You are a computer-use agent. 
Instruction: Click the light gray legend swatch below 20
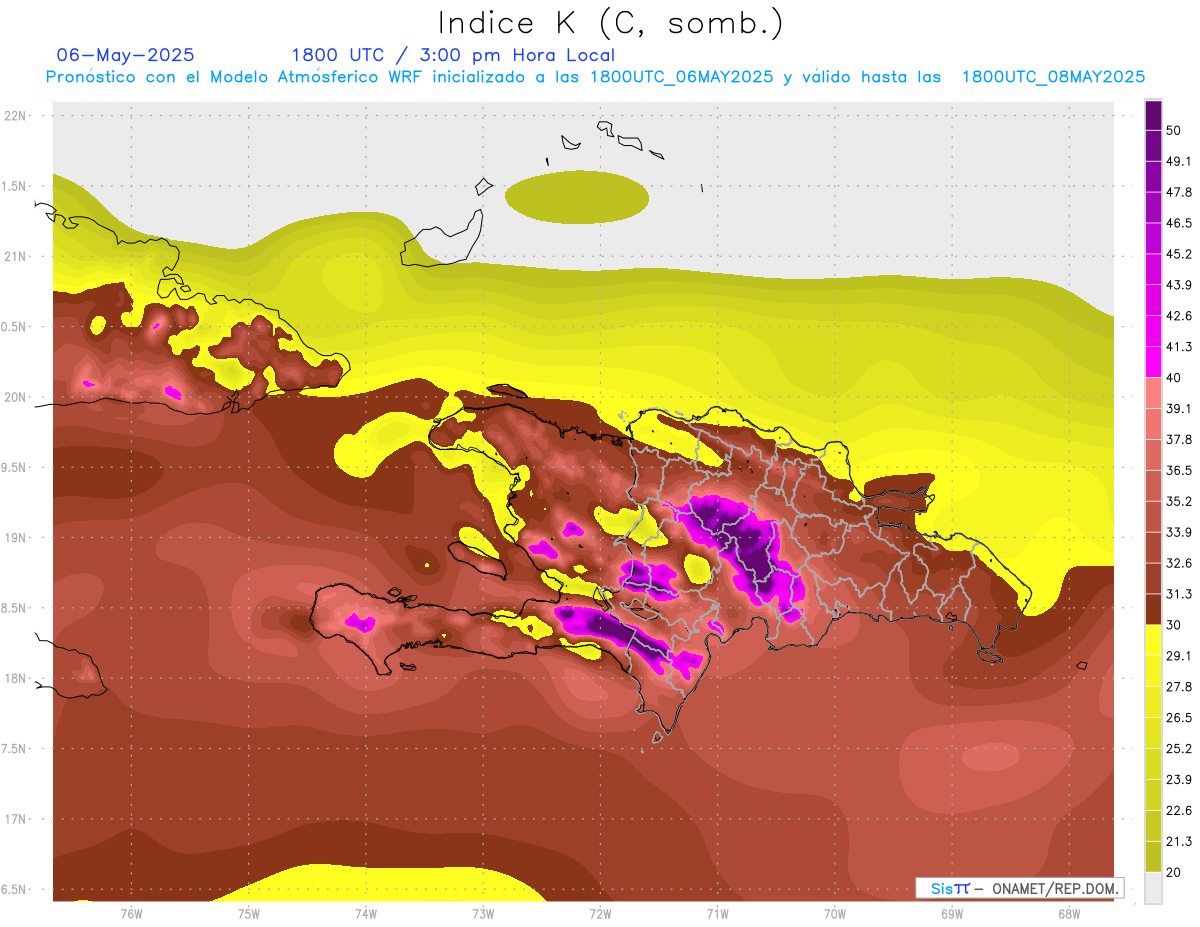[x=1153, y=888]
